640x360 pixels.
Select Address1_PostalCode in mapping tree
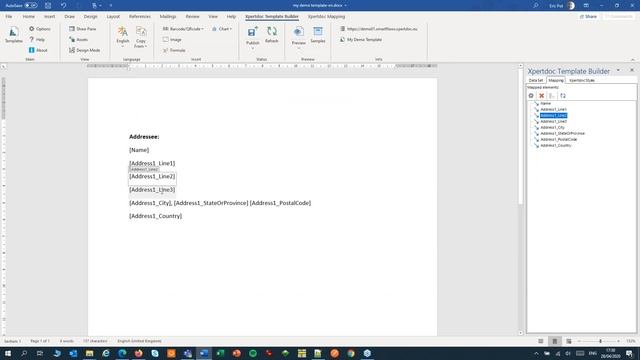(x=559, y=139)
